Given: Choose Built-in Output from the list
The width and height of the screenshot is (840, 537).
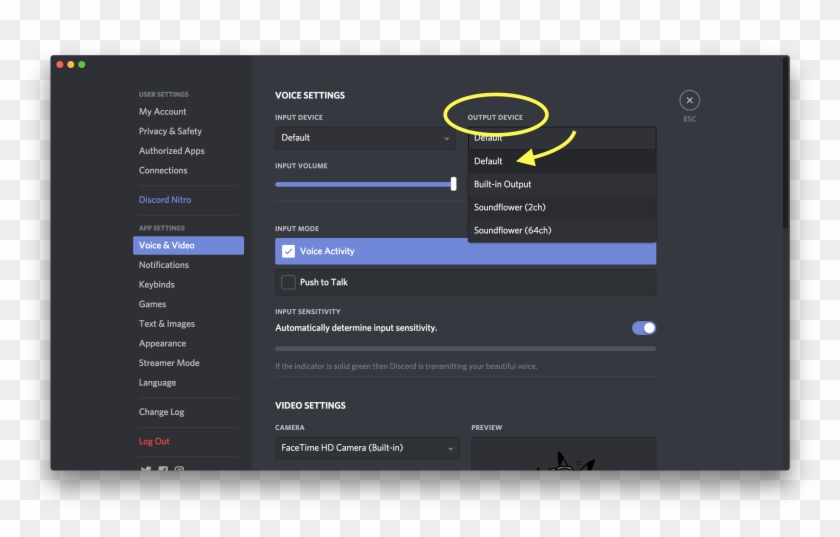Looking at the screenshot, I should pos(562,184).
